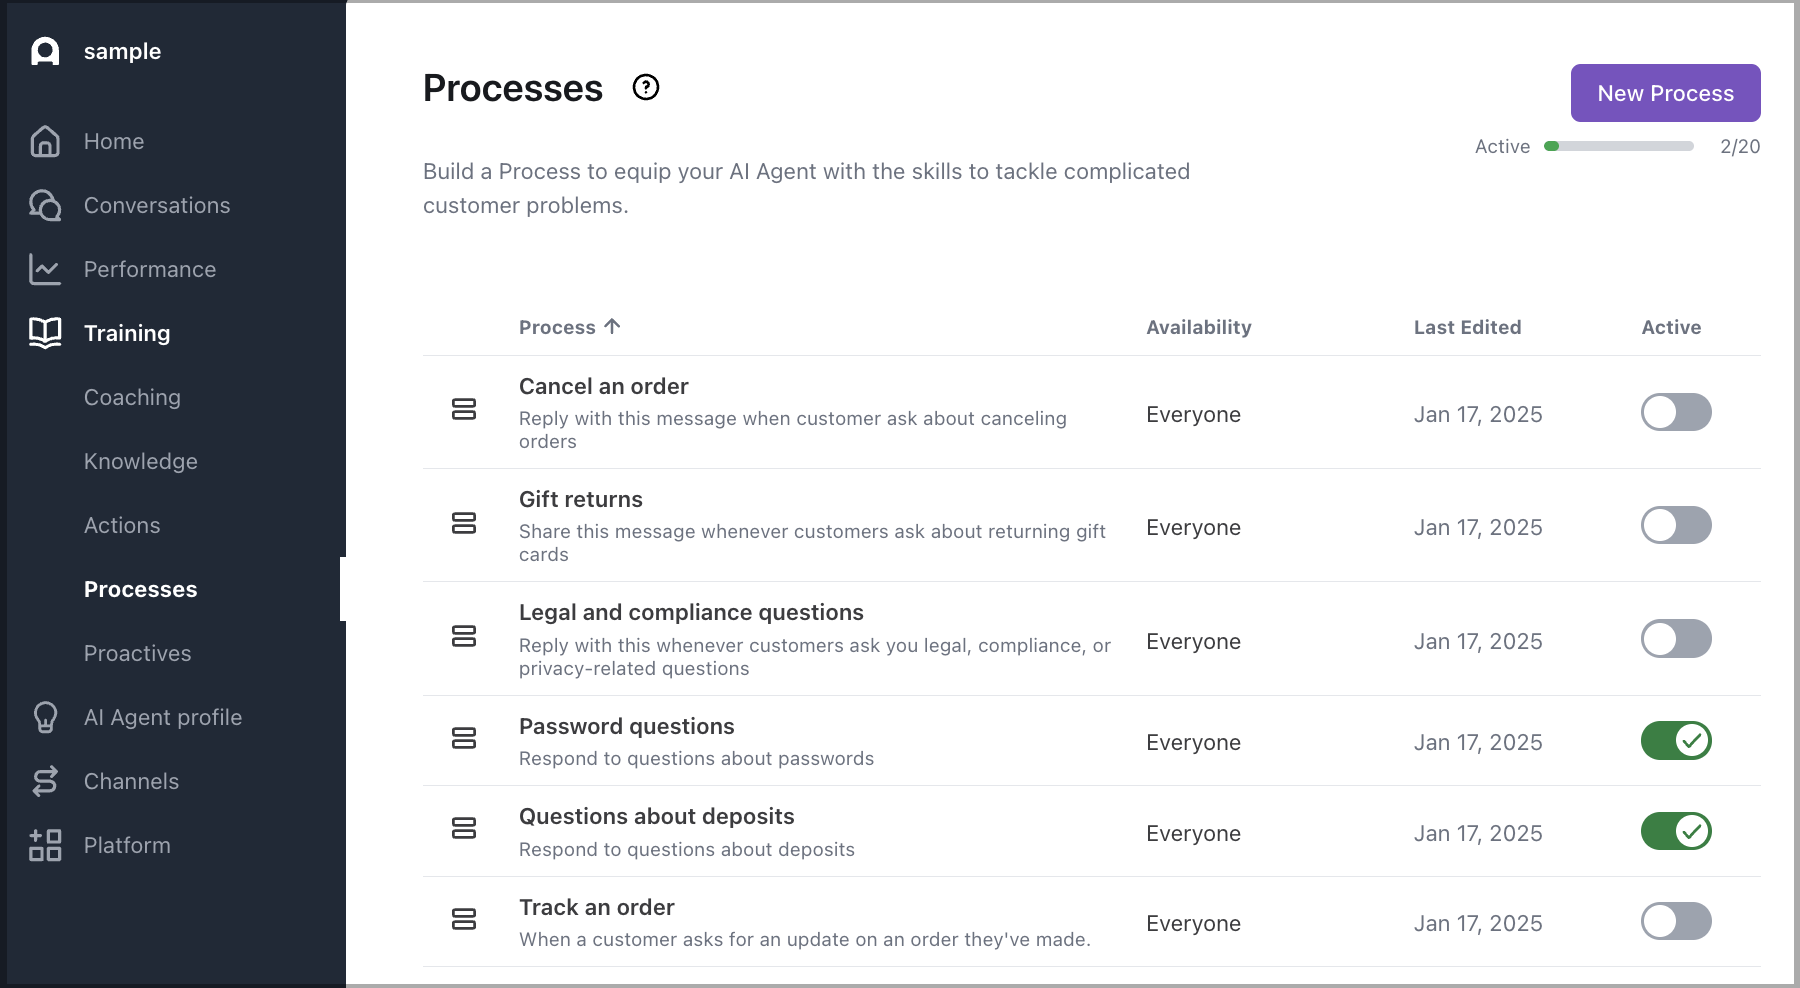Turn off Questions about deposits
This screenshot has height=988, width=1800.
(1675, 831)
